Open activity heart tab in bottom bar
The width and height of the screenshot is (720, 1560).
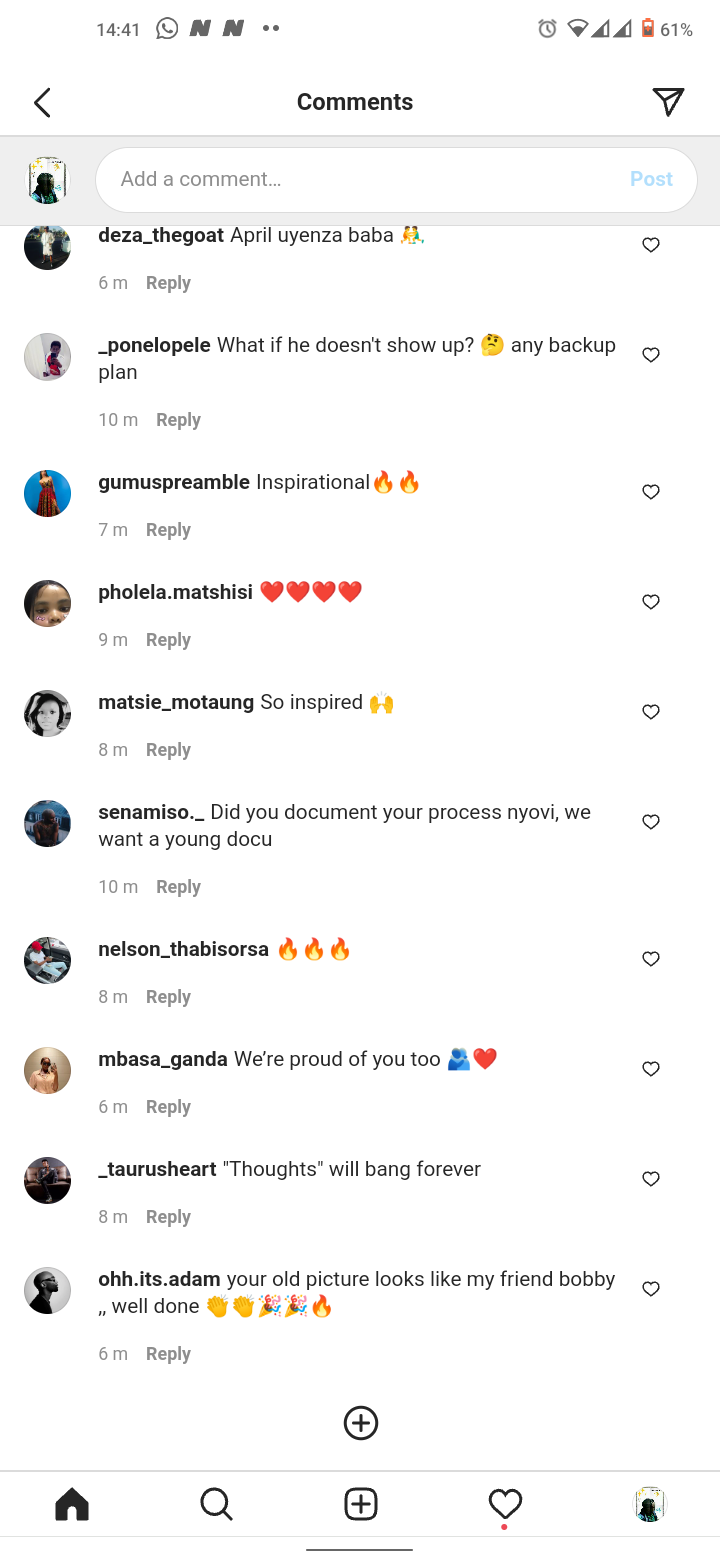pyautogui.click(x=505, y=1504)
